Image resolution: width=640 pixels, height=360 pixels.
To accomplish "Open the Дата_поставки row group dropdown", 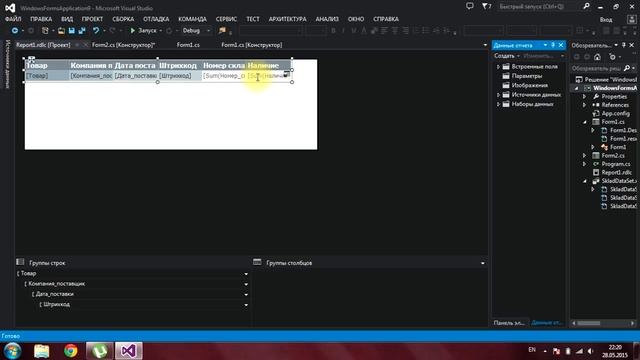I will 246,294.
